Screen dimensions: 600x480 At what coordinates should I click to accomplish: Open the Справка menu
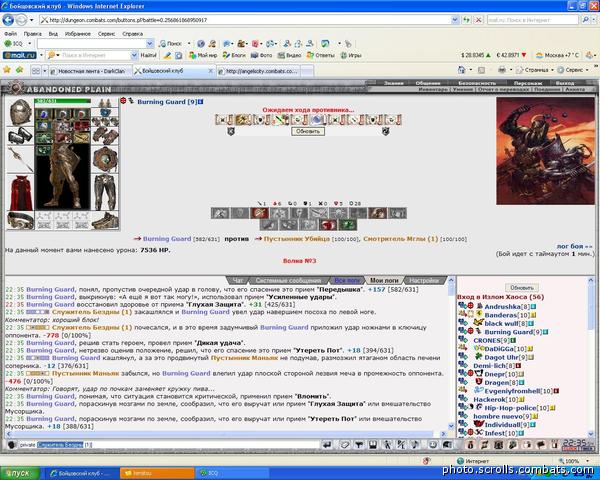click(132, 34)
